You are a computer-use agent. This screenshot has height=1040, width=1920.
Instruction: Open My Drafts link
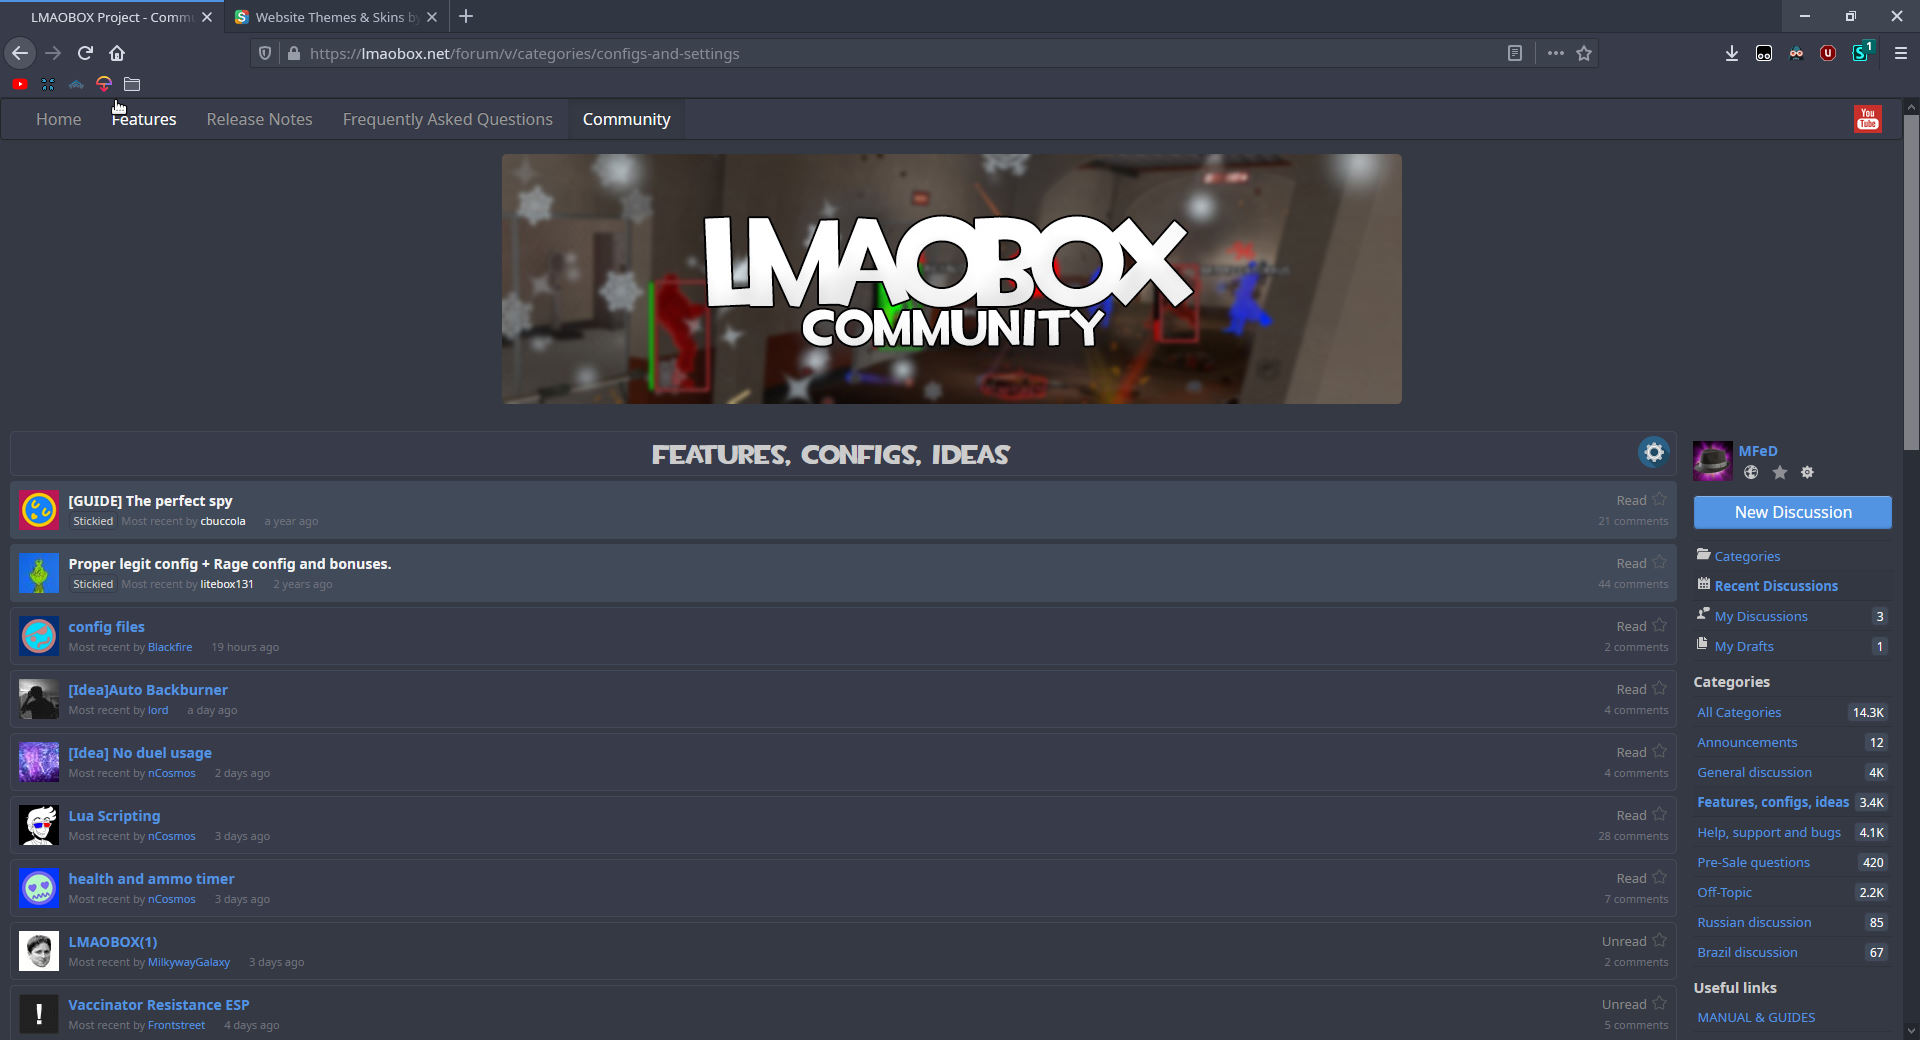pyautogui.click(x=1743, y=646)
